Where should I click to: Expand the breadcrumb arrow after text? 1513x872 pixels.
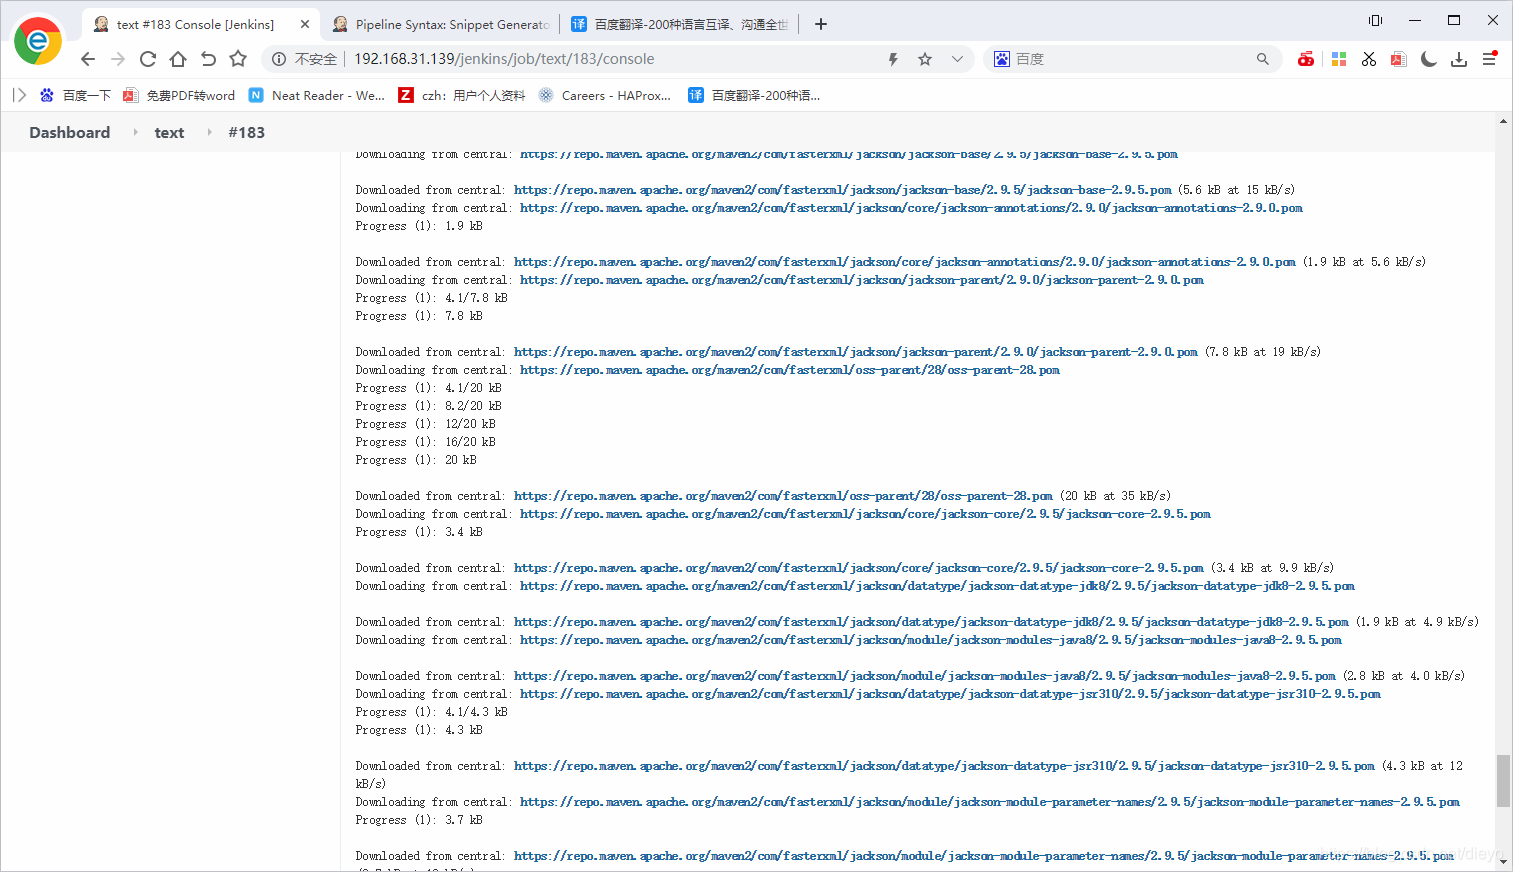pos(209,132)
